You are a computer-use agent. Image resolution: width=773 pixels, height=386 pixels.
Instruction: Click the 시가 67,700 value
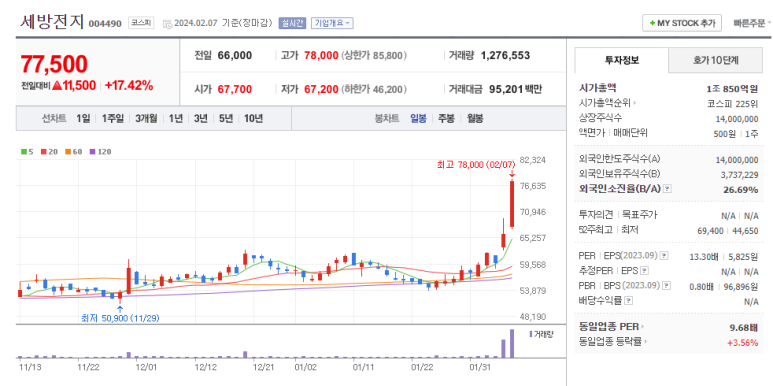tap(235, 89)
